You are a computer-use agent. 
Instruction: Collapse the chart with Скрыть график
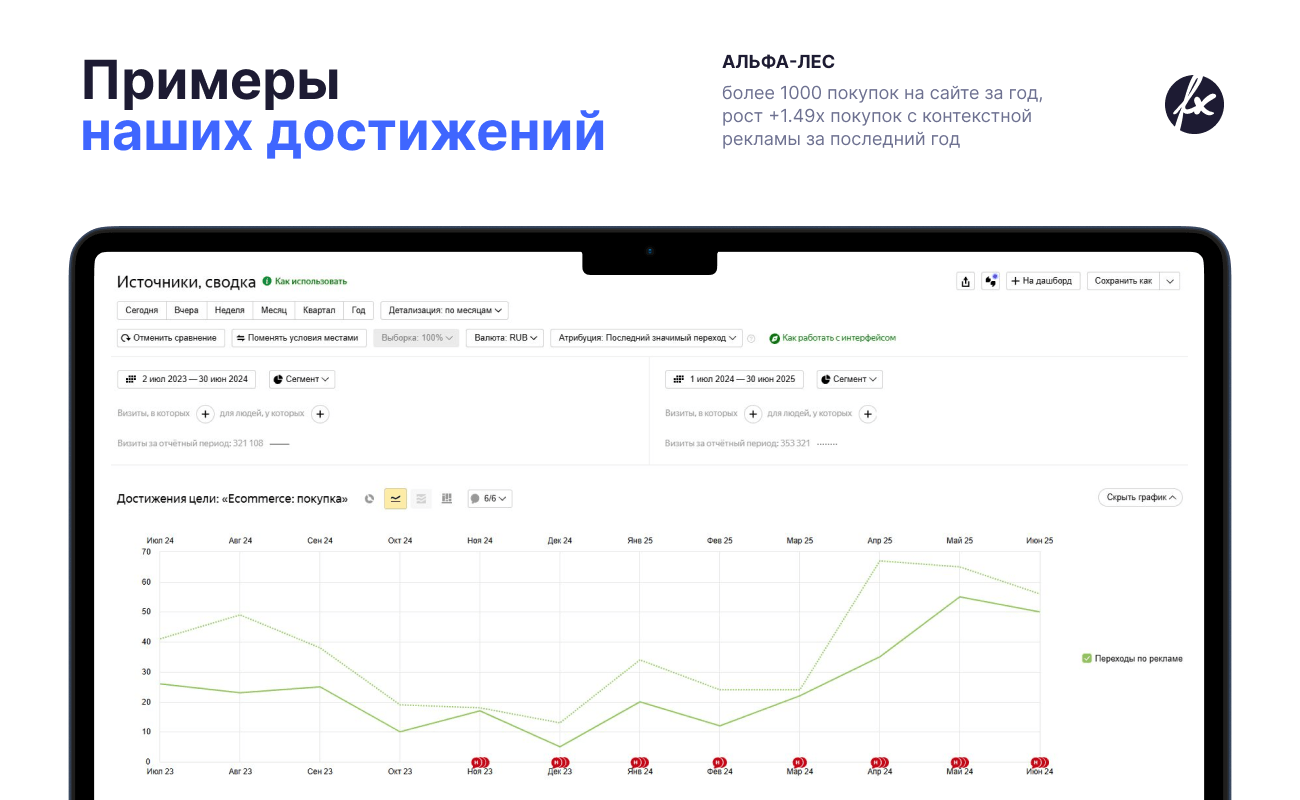coord(1139,497)
